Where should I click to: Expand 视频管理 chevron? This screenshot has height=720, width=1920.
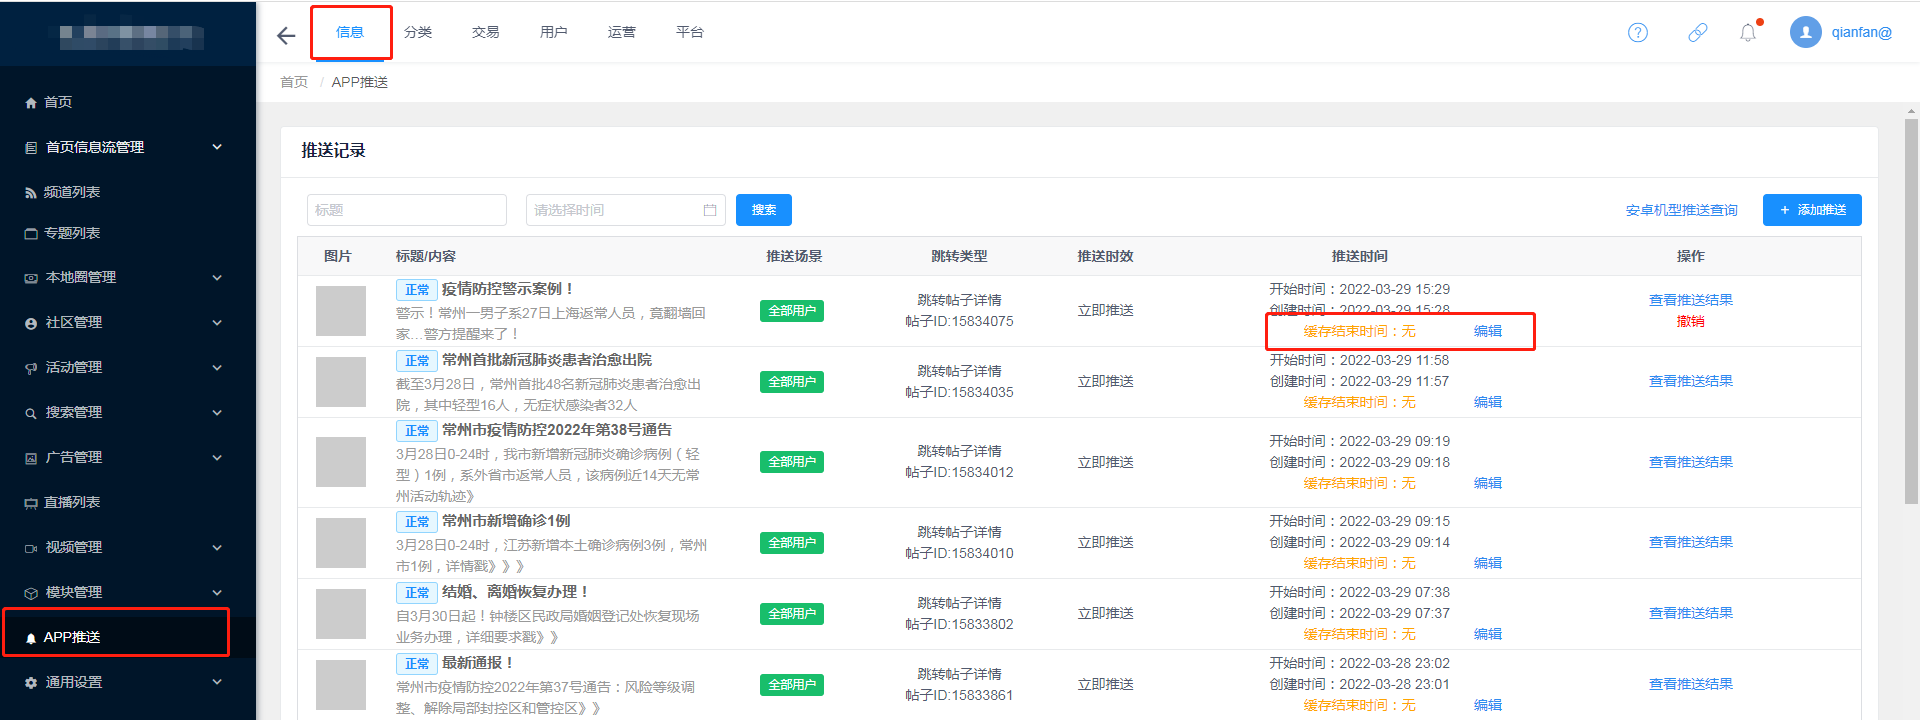click(217, 547)
